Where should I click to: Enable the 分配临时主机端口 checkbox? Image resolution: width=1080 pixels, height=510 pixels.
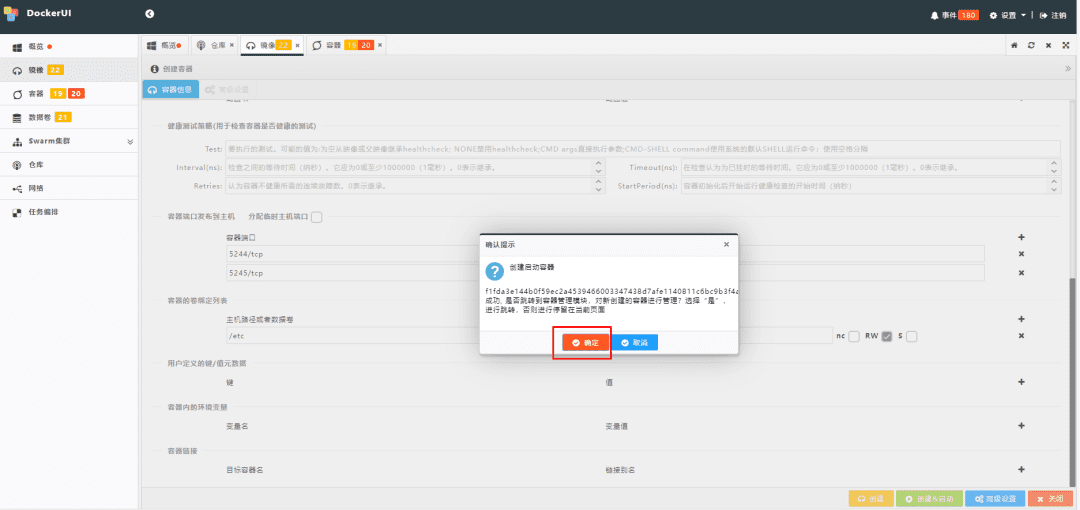(316, 217)
